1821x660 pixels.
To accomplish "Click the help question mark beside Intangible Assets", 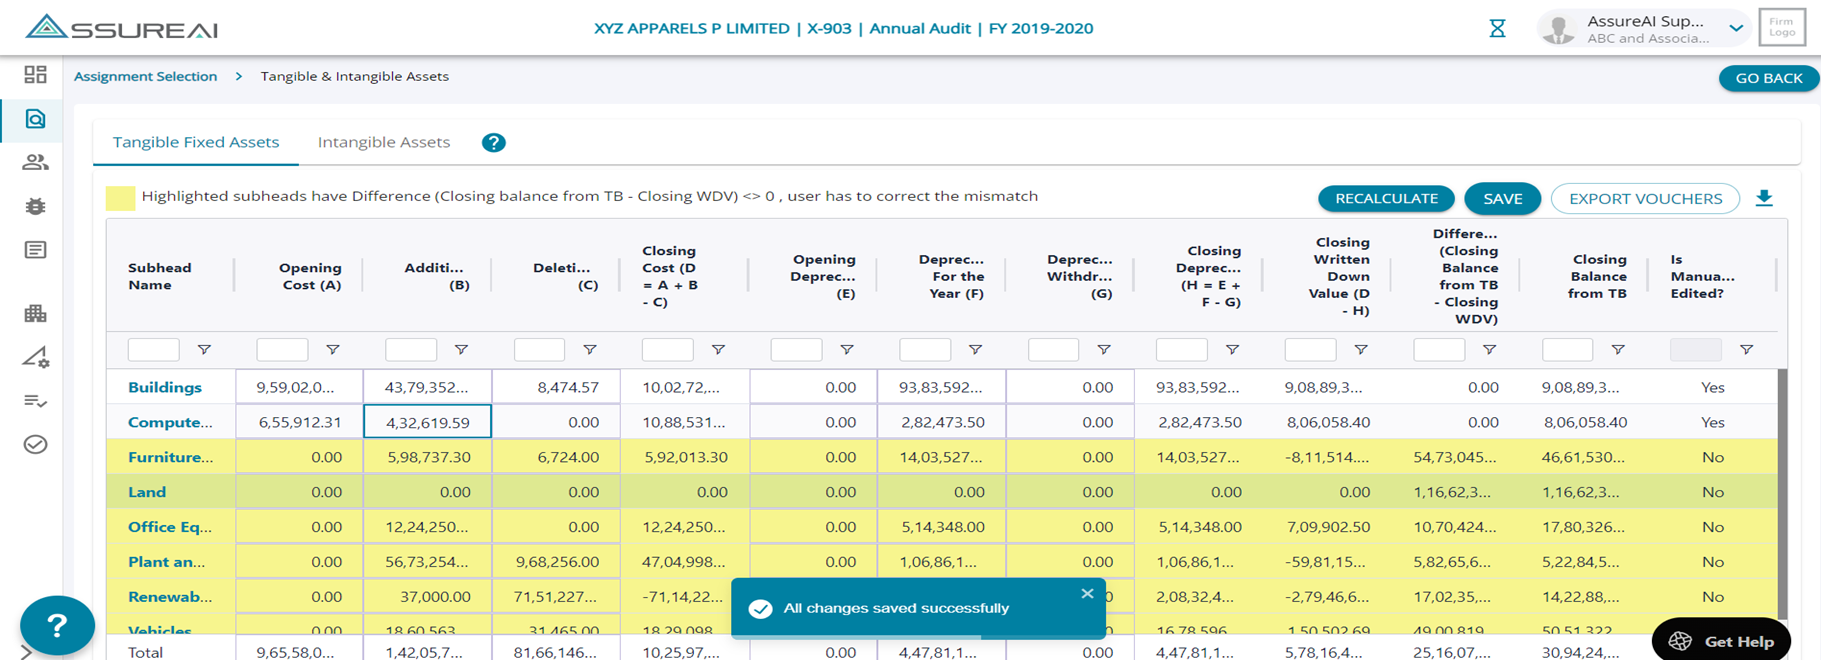I will coord(493,142).
